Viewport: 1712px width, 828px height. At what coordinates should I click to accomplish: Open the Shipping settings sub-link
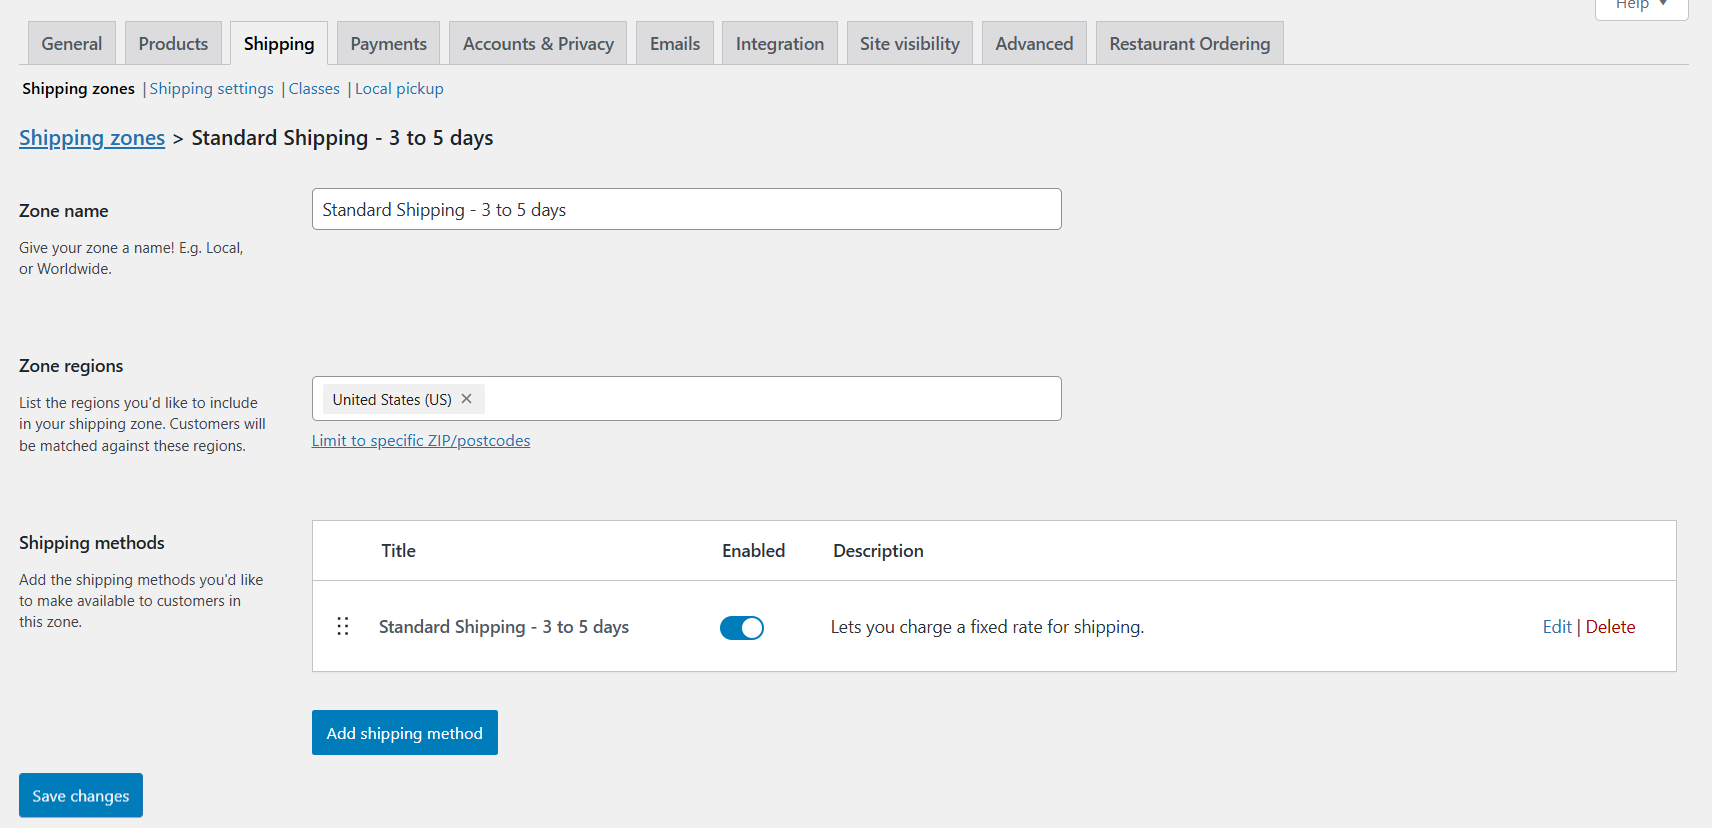click(212, 88)
